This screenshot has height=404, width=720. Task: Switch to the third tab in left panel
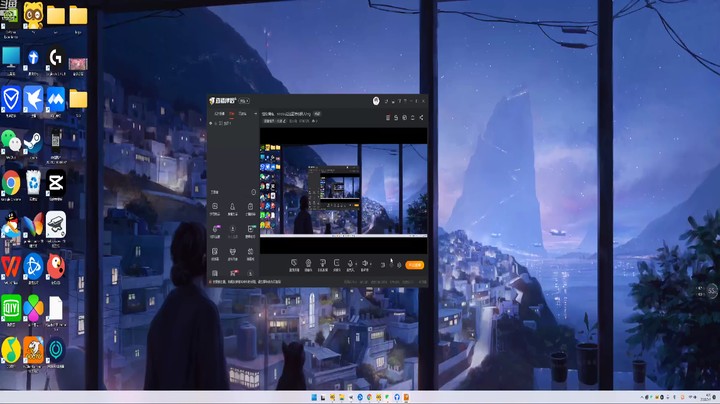pos(242,113)
